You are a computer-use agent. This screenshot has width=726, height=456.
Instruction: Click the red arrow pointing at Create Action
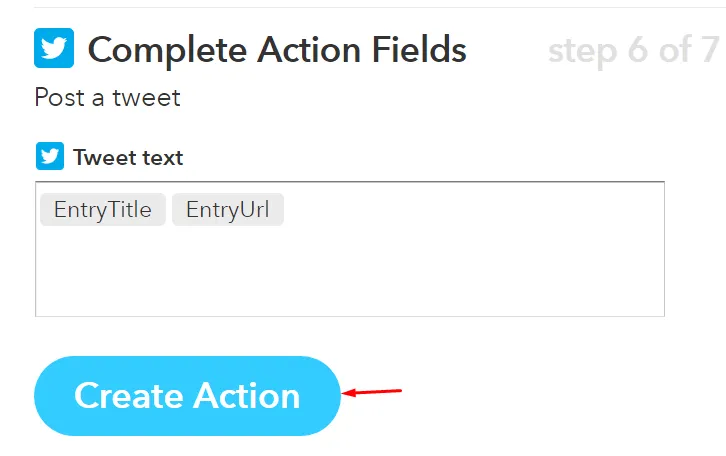(372, 392)
